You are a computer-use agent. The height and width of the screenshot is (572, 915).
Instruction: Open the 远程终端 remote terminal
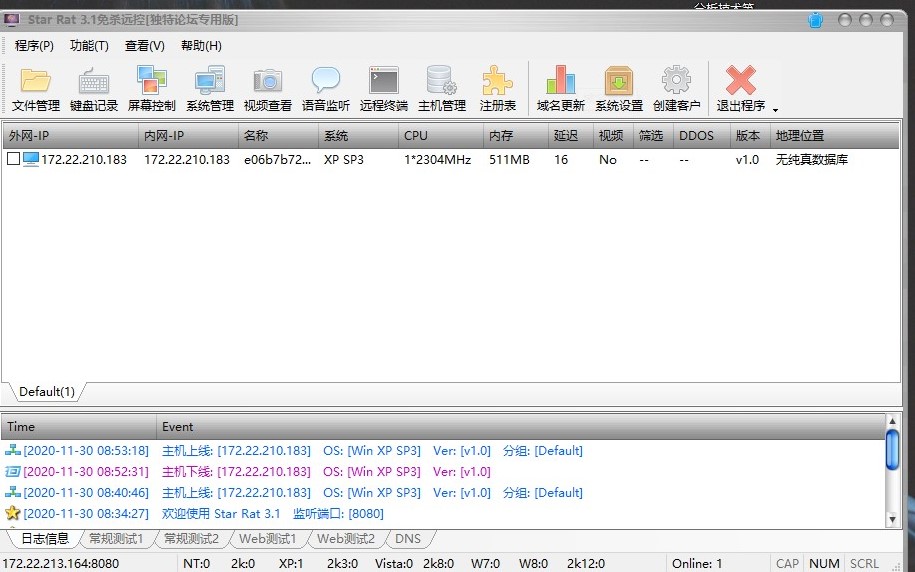coord(383,89)
